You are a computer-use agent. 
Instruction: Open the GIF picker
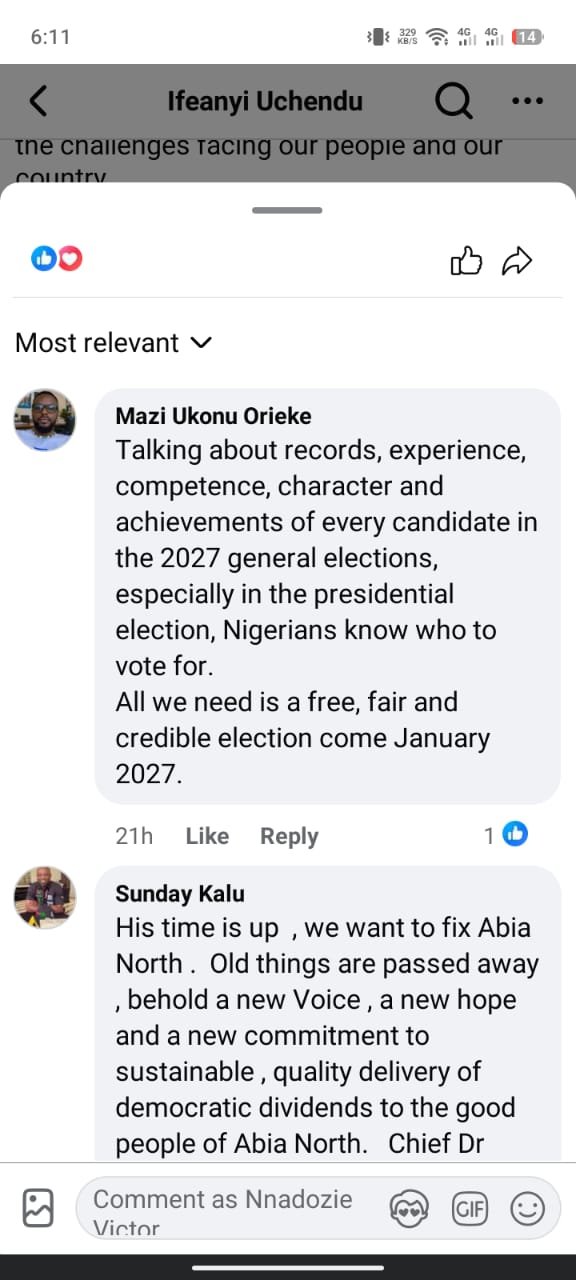click(469, 1209)
